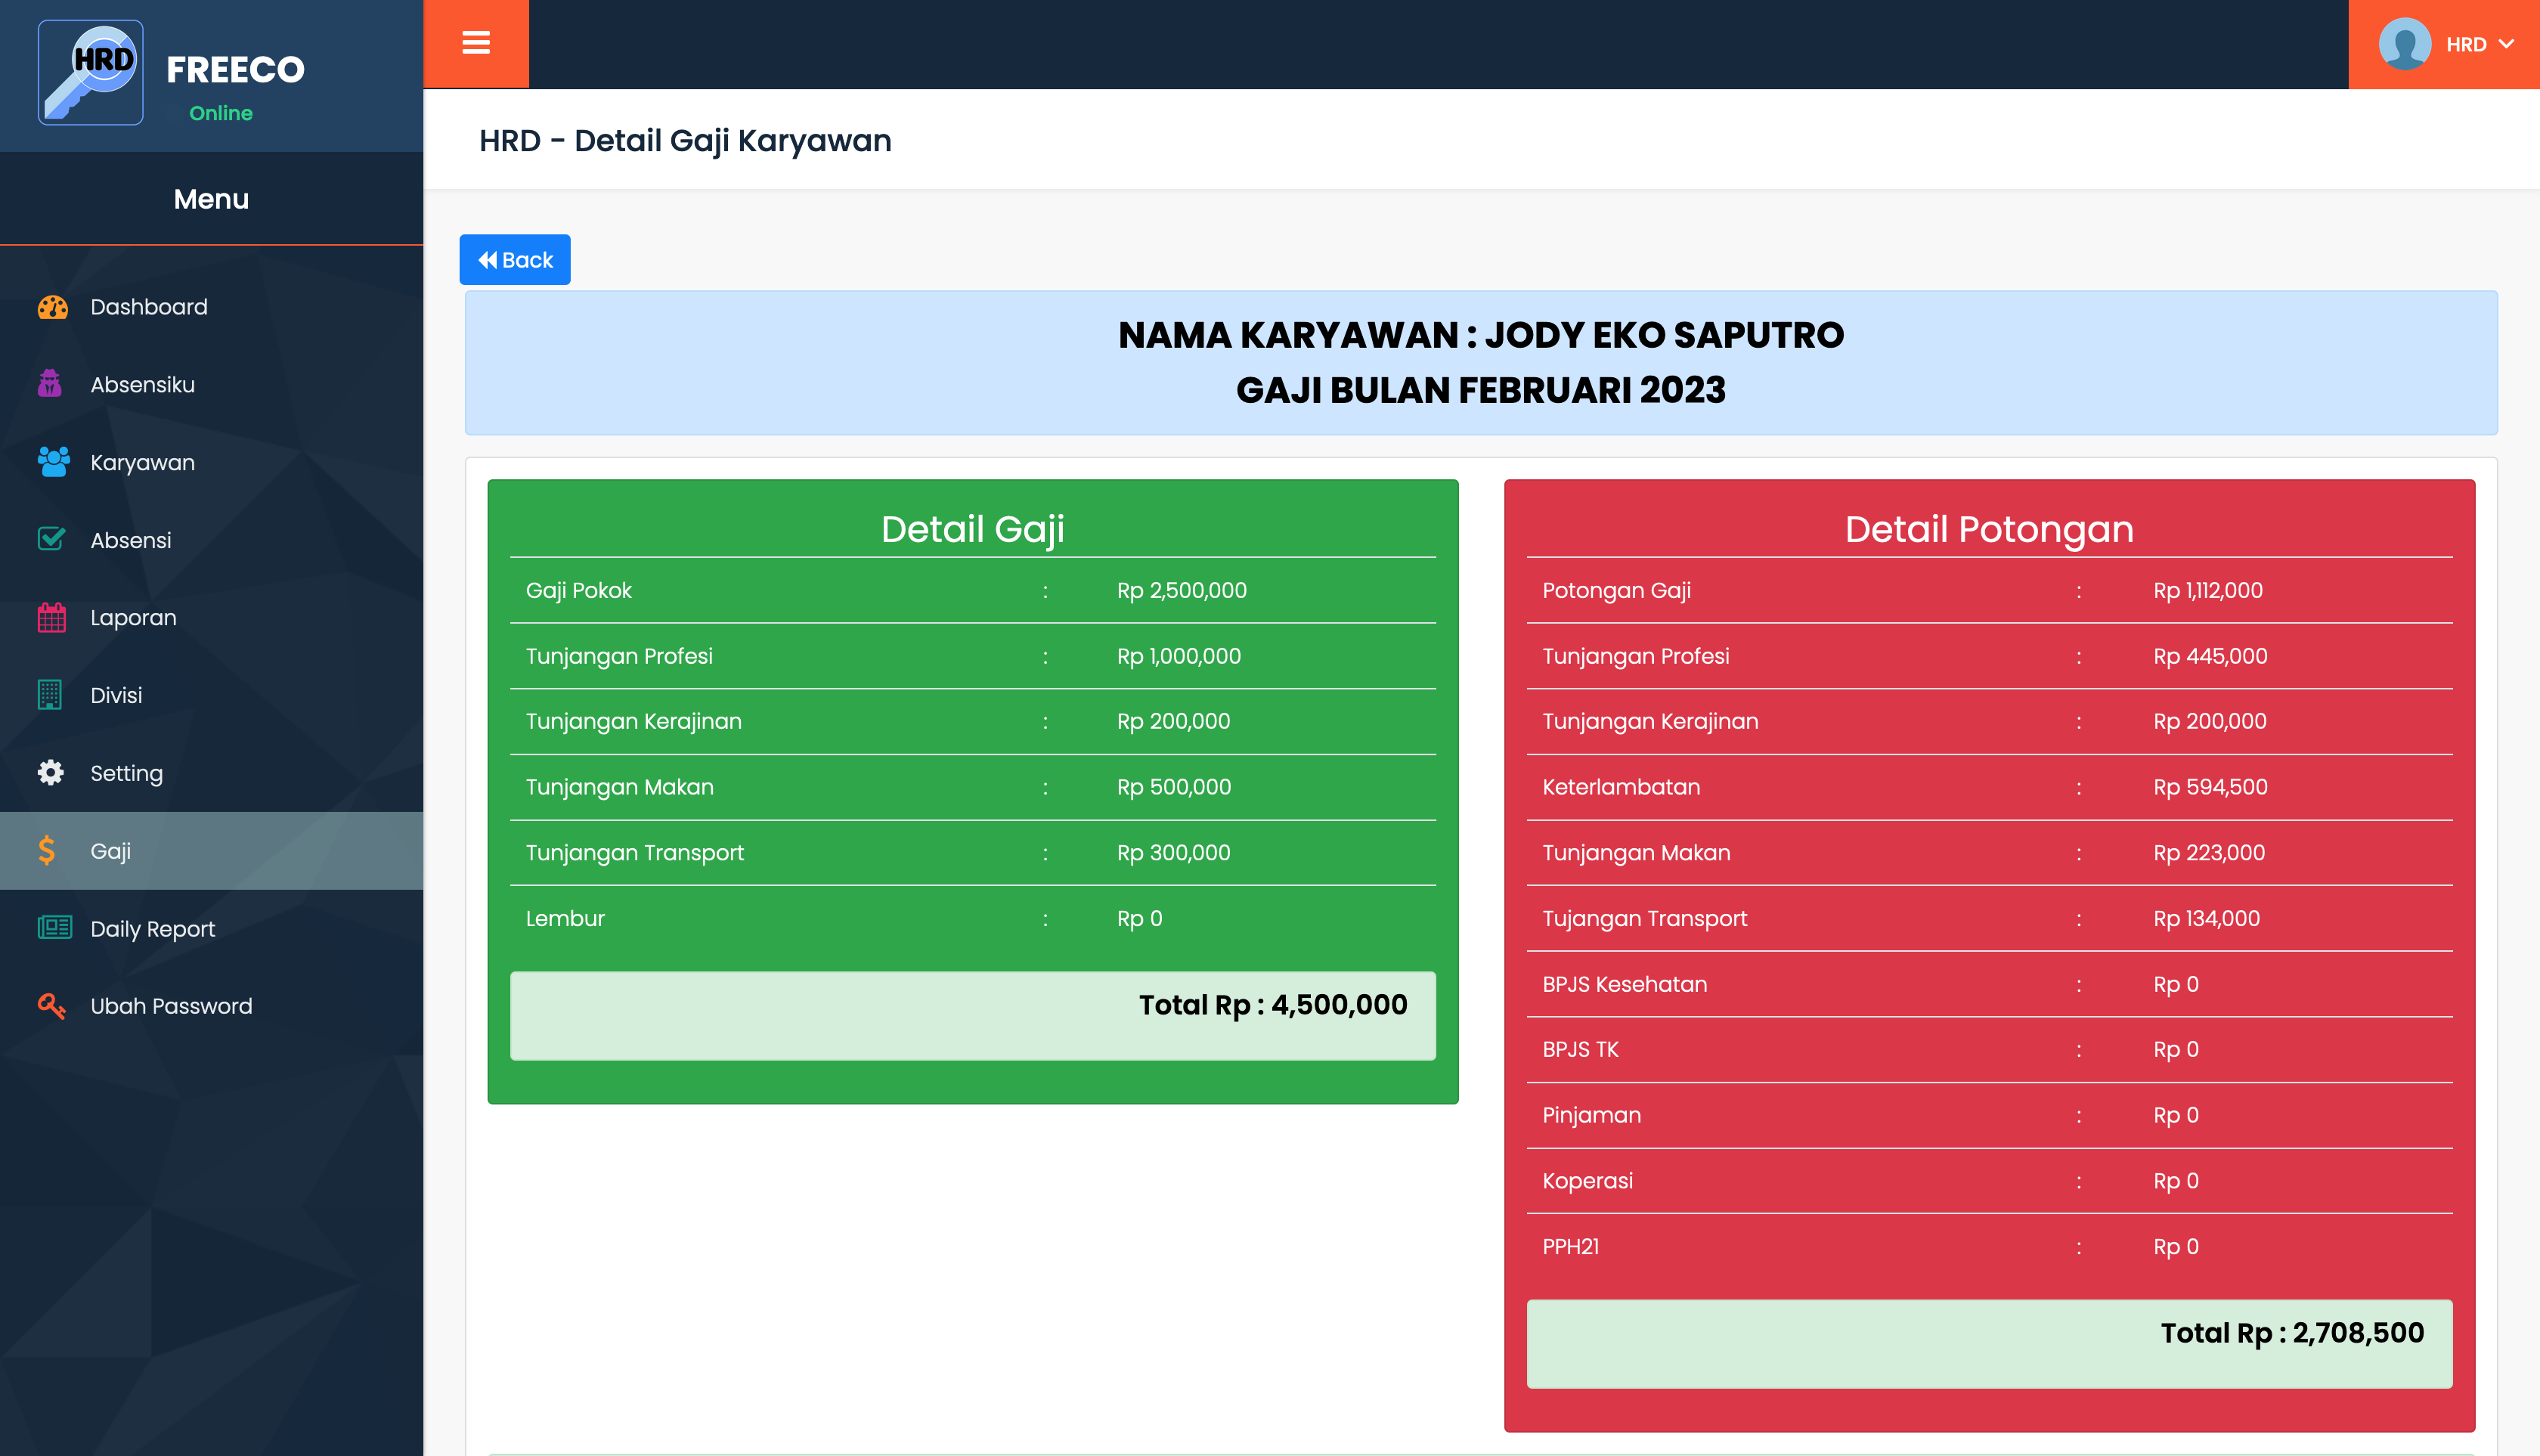Open the Laporan menu item
Image resolution: width=2540 pixels, height=1456 pixels.
(211, 617)
